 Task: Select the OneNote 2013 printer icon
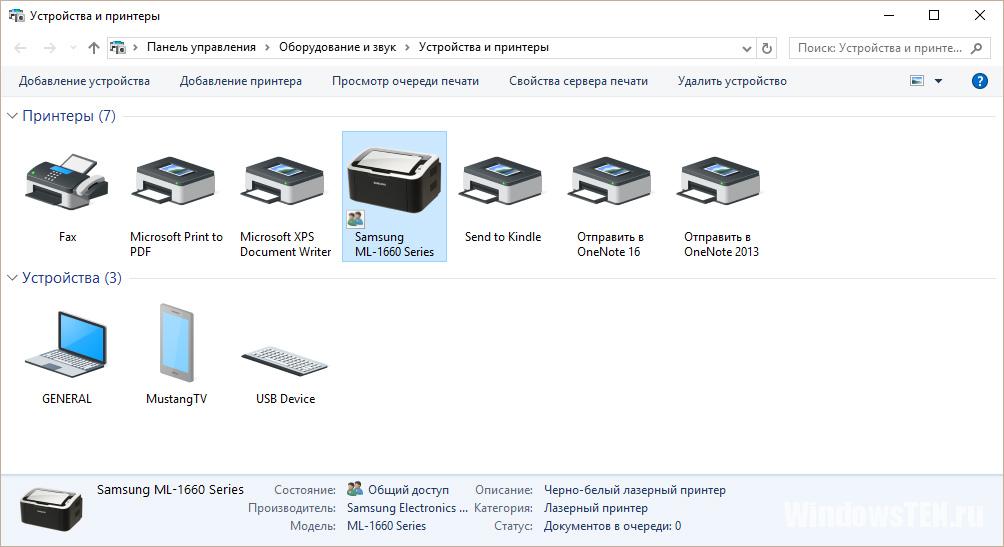[x=720, y=182]
